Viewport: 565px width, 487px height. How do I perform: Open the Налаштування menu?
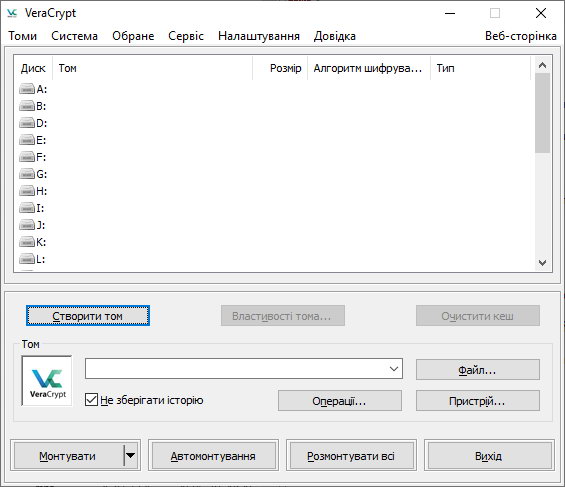pos(259,36)
